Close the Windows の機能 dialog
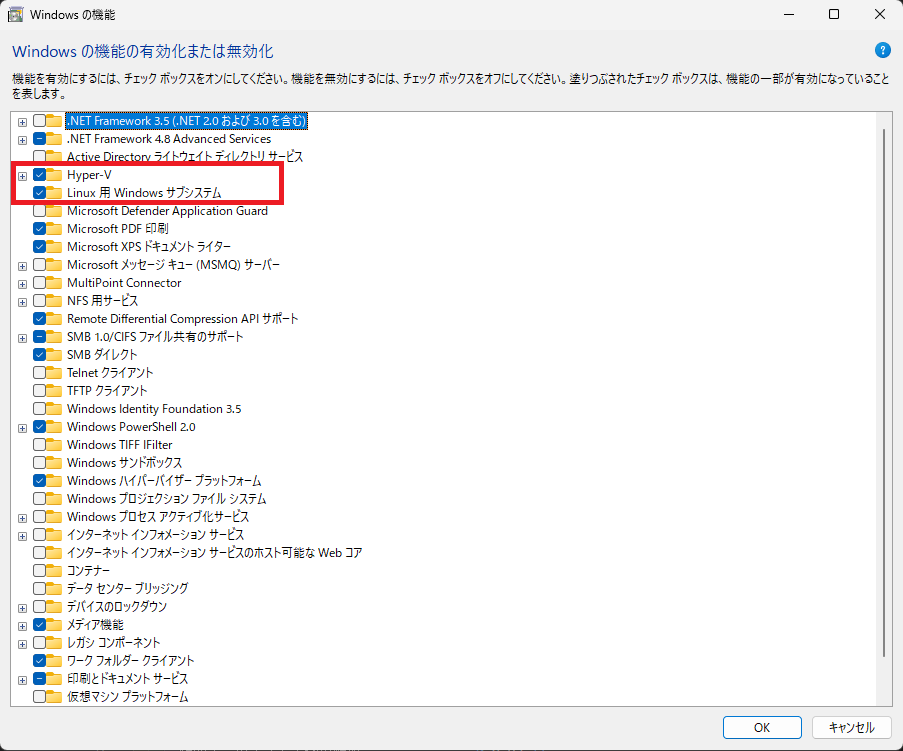This screenshot has height=751, width=903. click(x=879, y=14)
